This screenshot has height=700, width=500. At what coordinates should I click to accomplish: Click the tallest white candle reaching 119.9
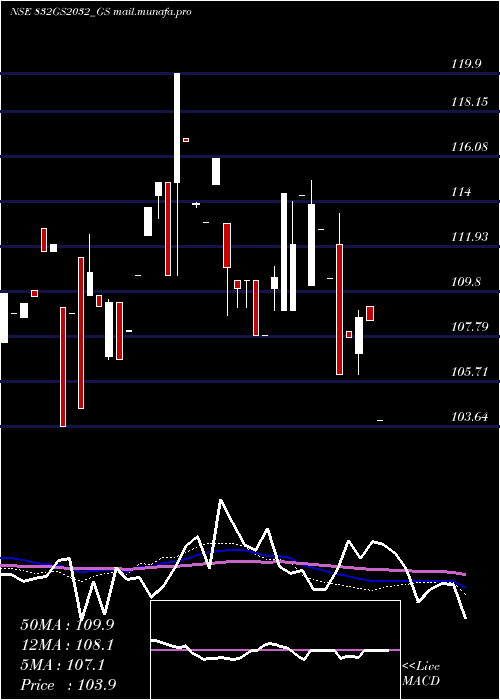click(177, 128)
